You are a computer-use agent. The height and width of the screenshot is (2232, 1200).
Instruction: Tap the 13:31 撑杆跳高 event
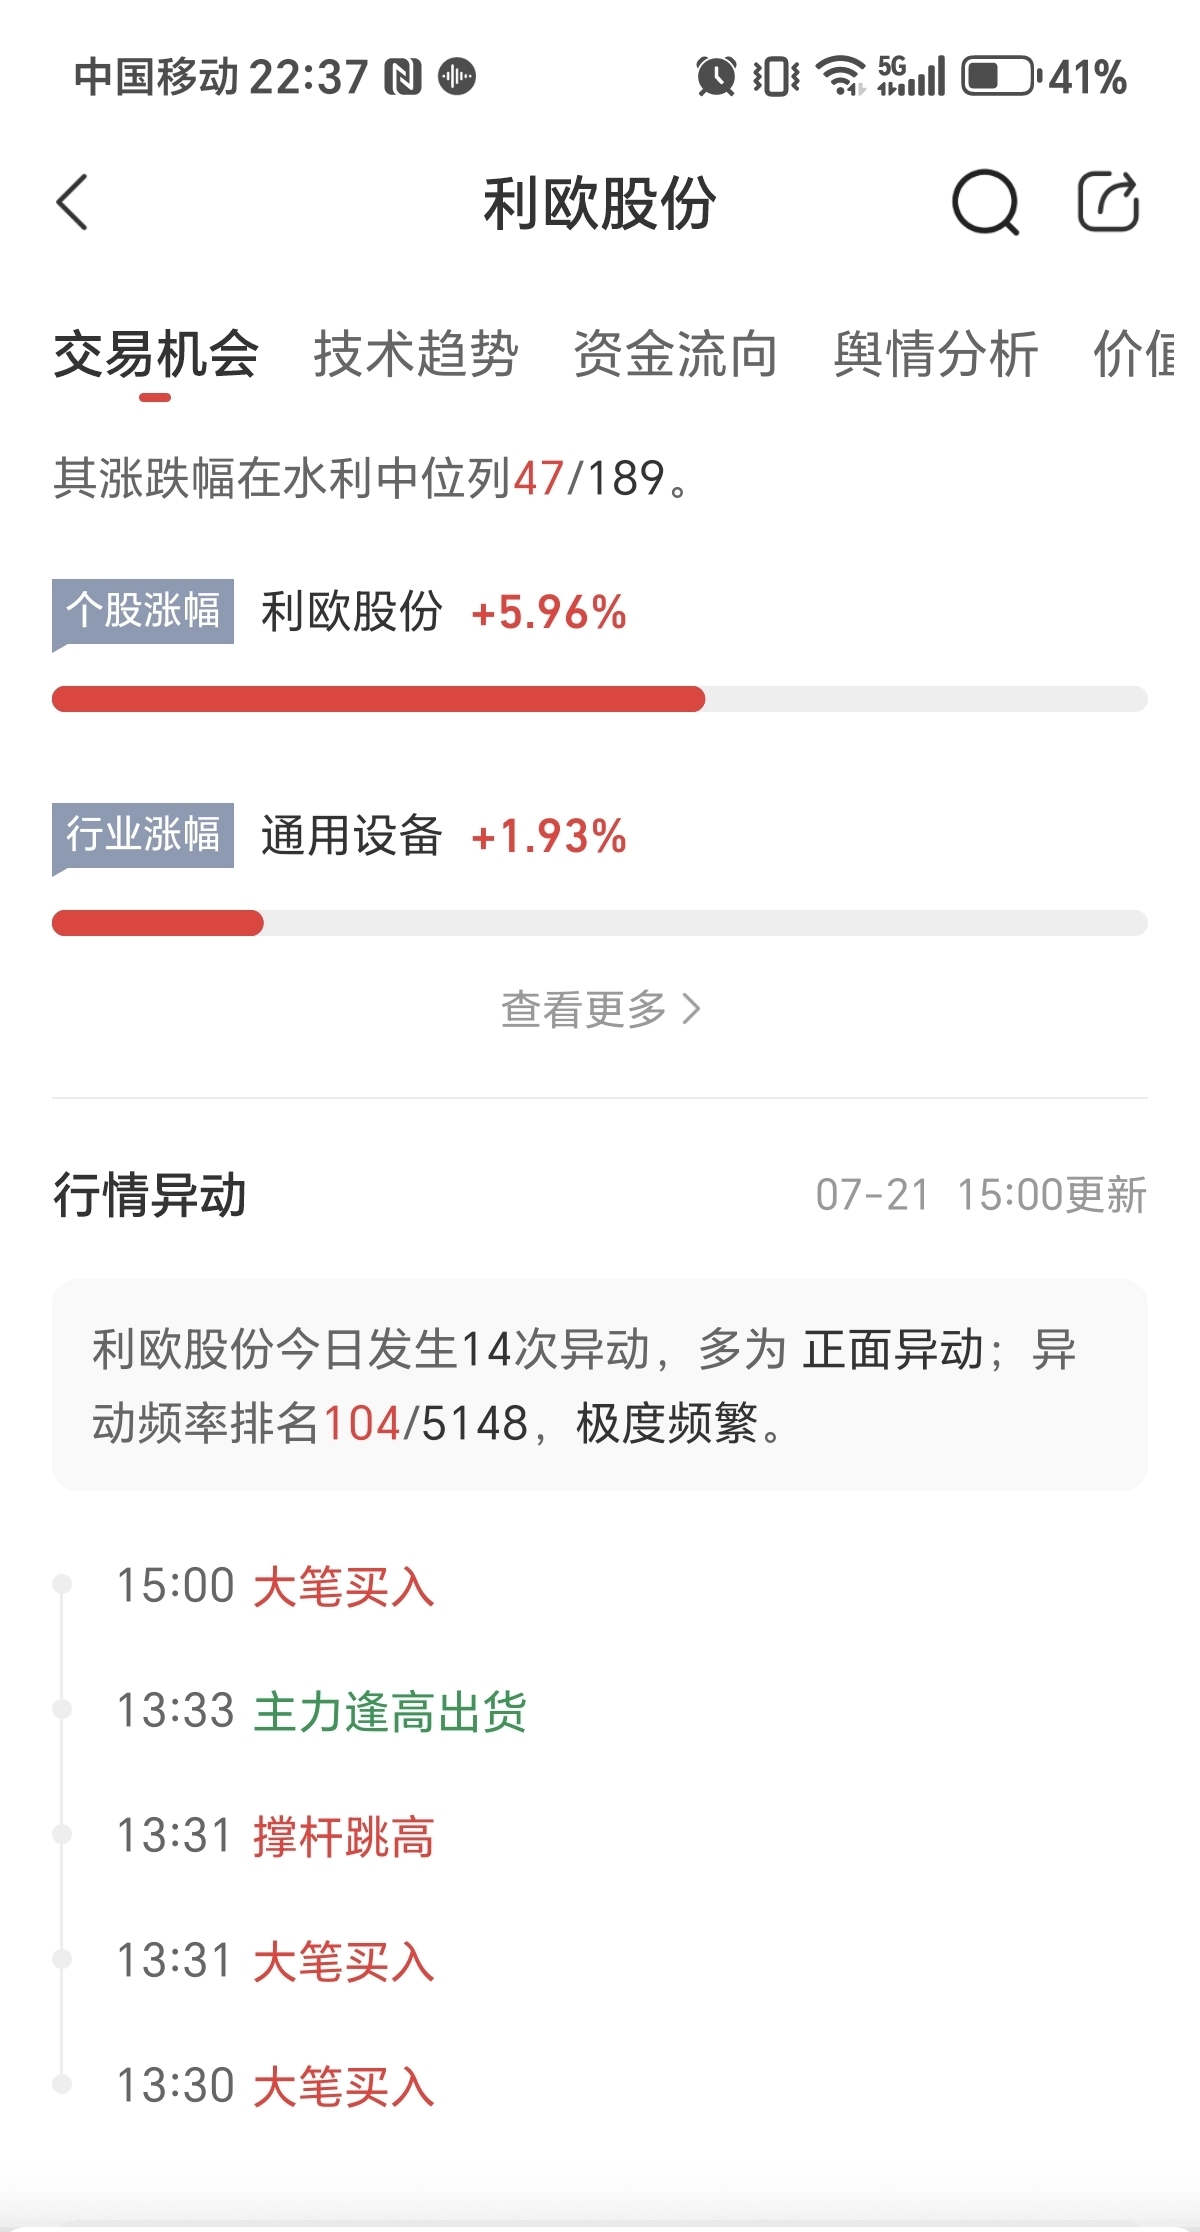(276, 1836)
